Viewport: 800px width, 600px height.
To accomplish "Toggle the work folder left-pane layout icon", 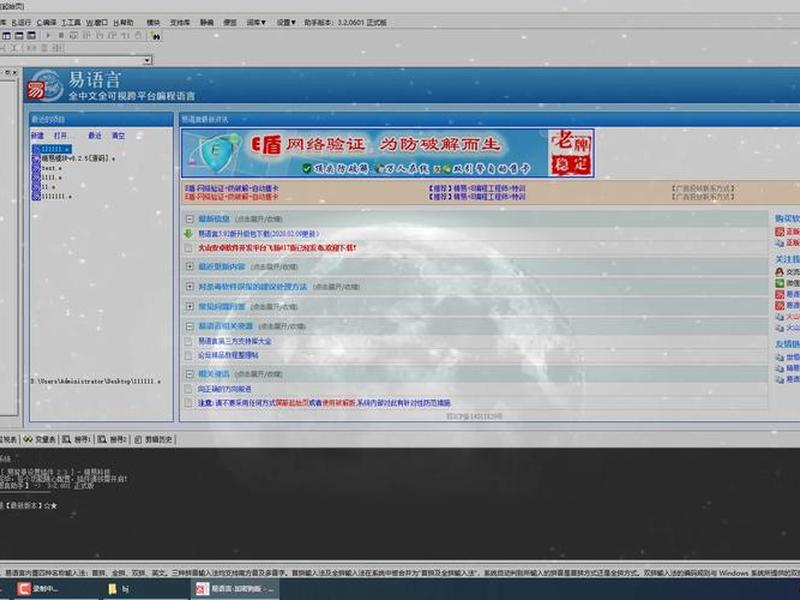I will tap(7, 35).
